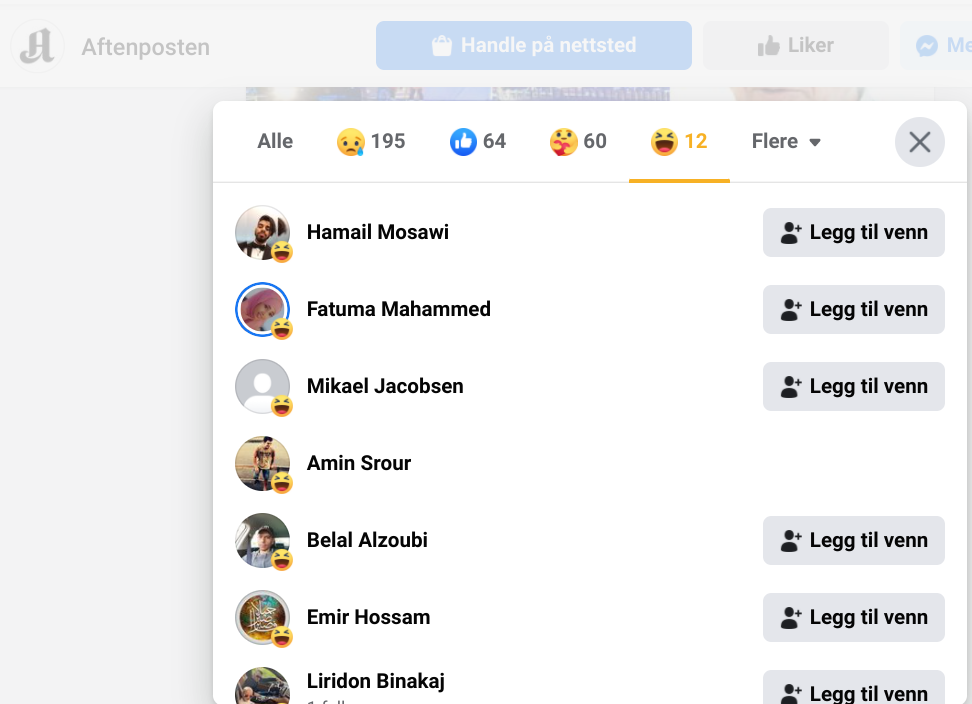Expand the Flere reactions dropdown
972x704 pixels.
click(786, 142)
